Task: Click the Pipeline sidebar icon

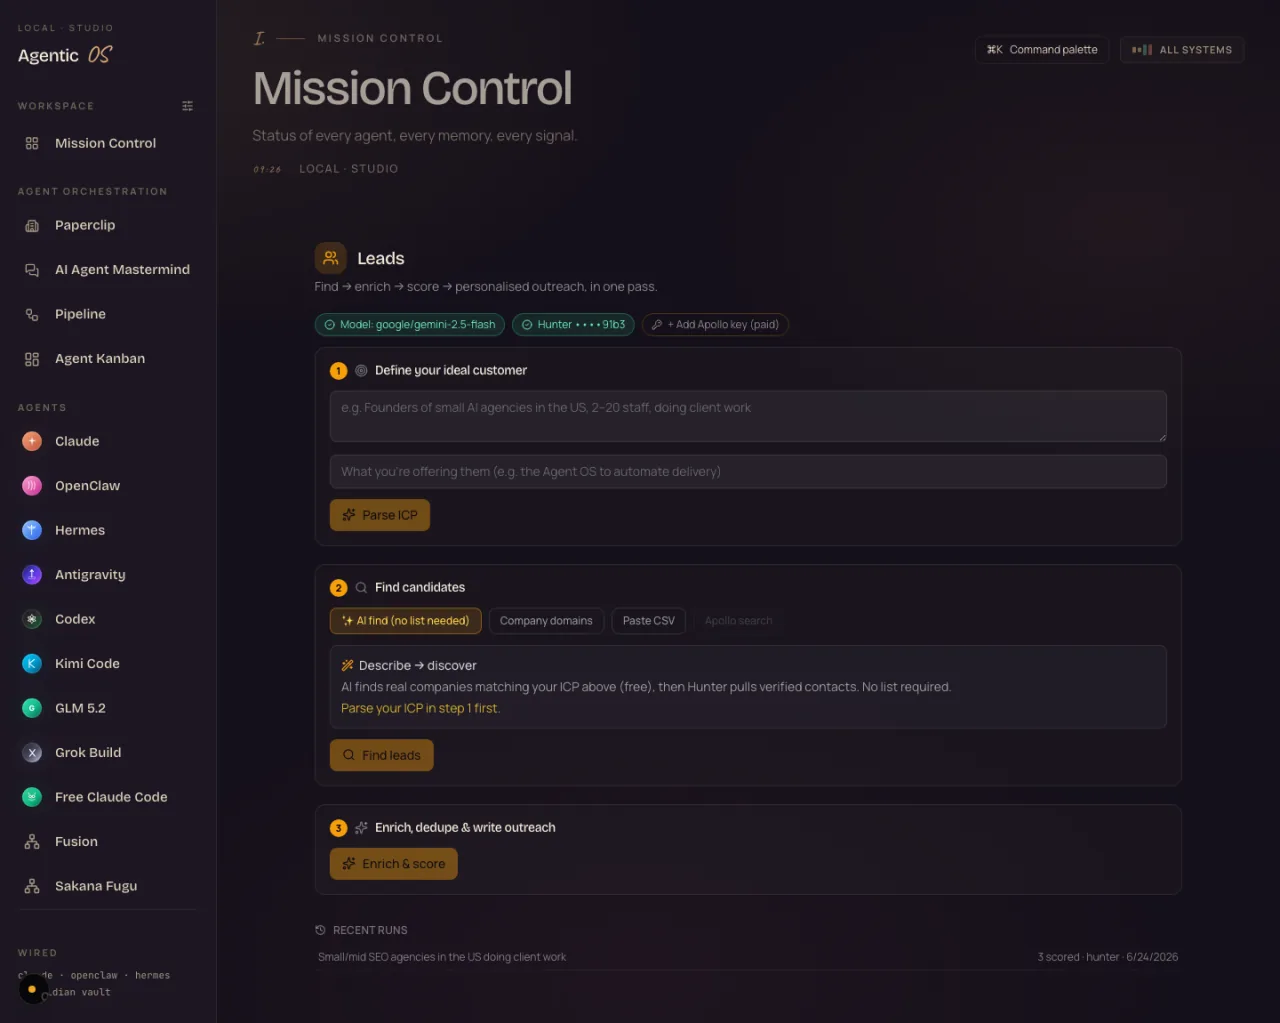Action: coord(32,314)
